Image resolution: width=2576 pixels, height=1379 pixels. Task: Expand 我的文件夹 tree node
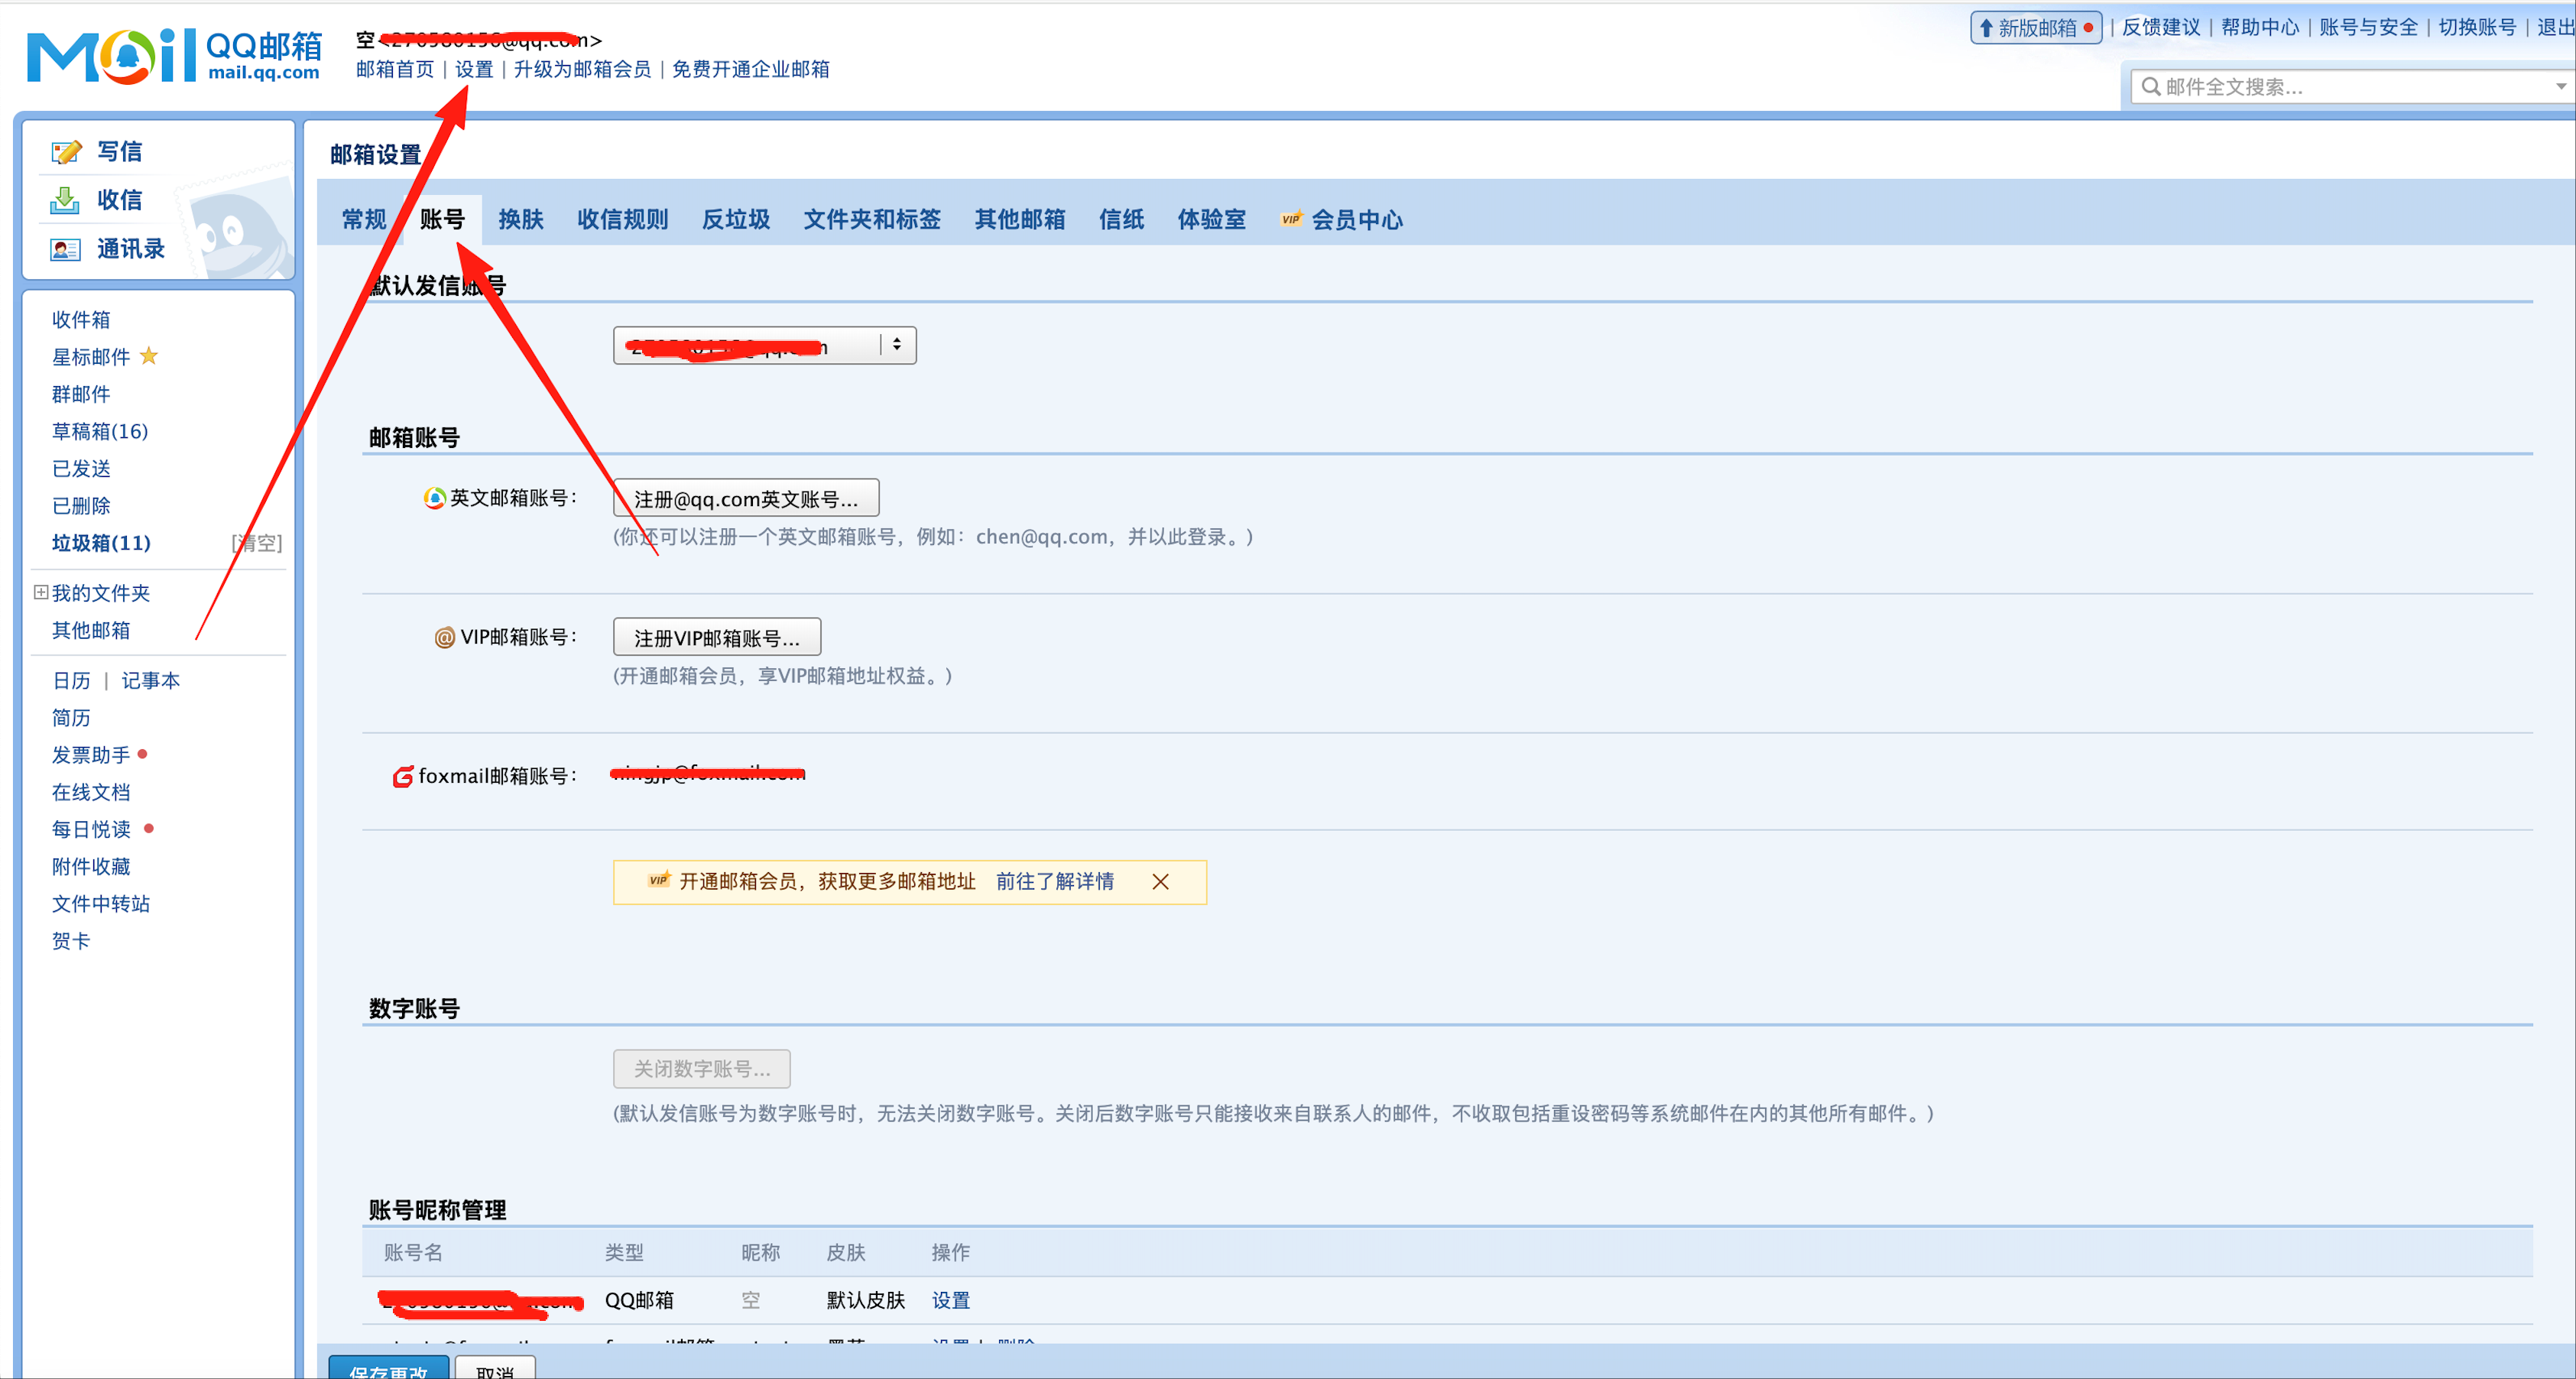coord(41,592)
